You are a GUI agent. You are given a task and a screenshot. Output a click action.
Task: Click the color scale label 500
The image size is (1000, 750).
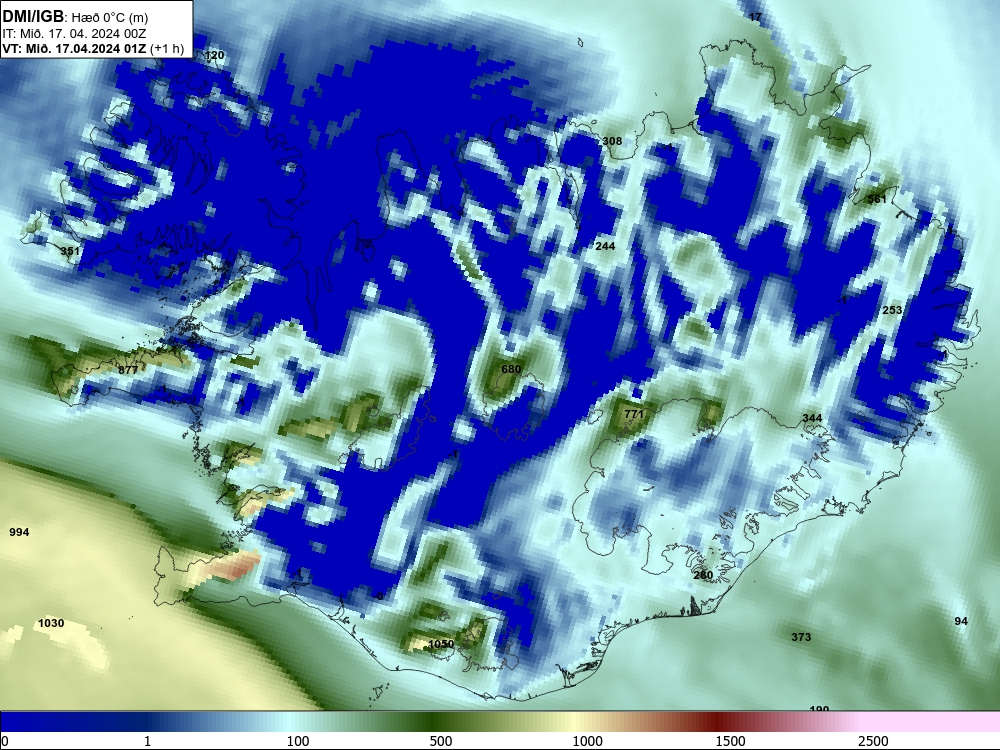(x=441, y=741)
